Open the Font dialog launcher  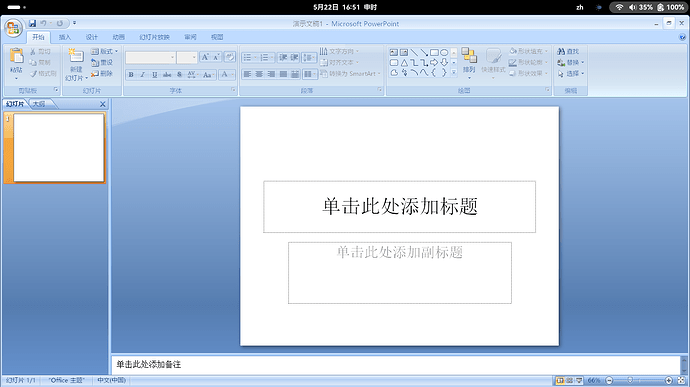233,90
